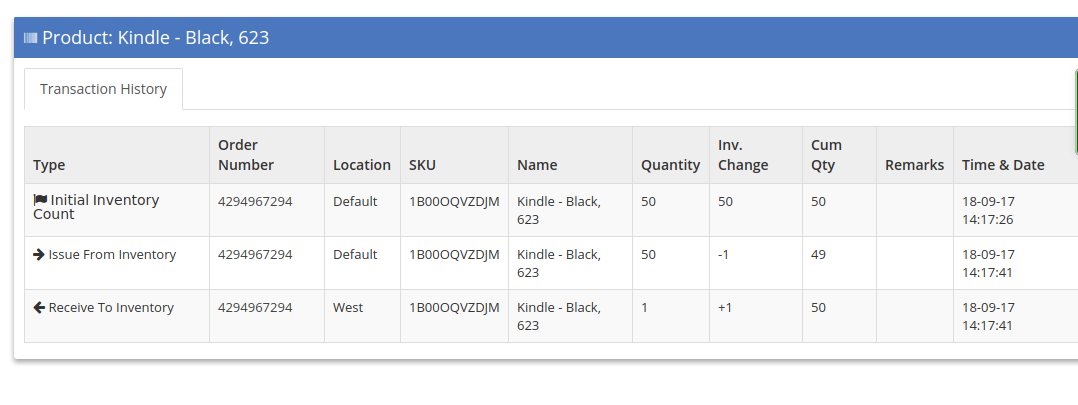Image resolution: width=1078 pixels, height=405 pixels.
Task: Click order number in Receive To Inventory row
Action: click(255, 307)
